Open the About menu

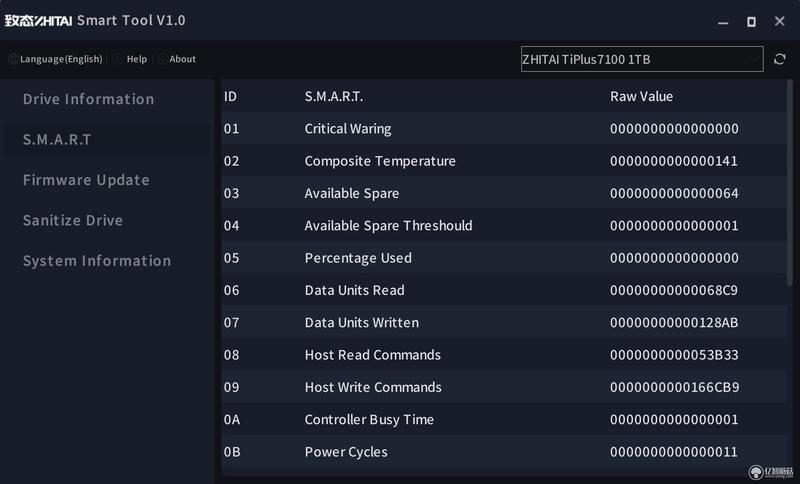click(183, 59)
